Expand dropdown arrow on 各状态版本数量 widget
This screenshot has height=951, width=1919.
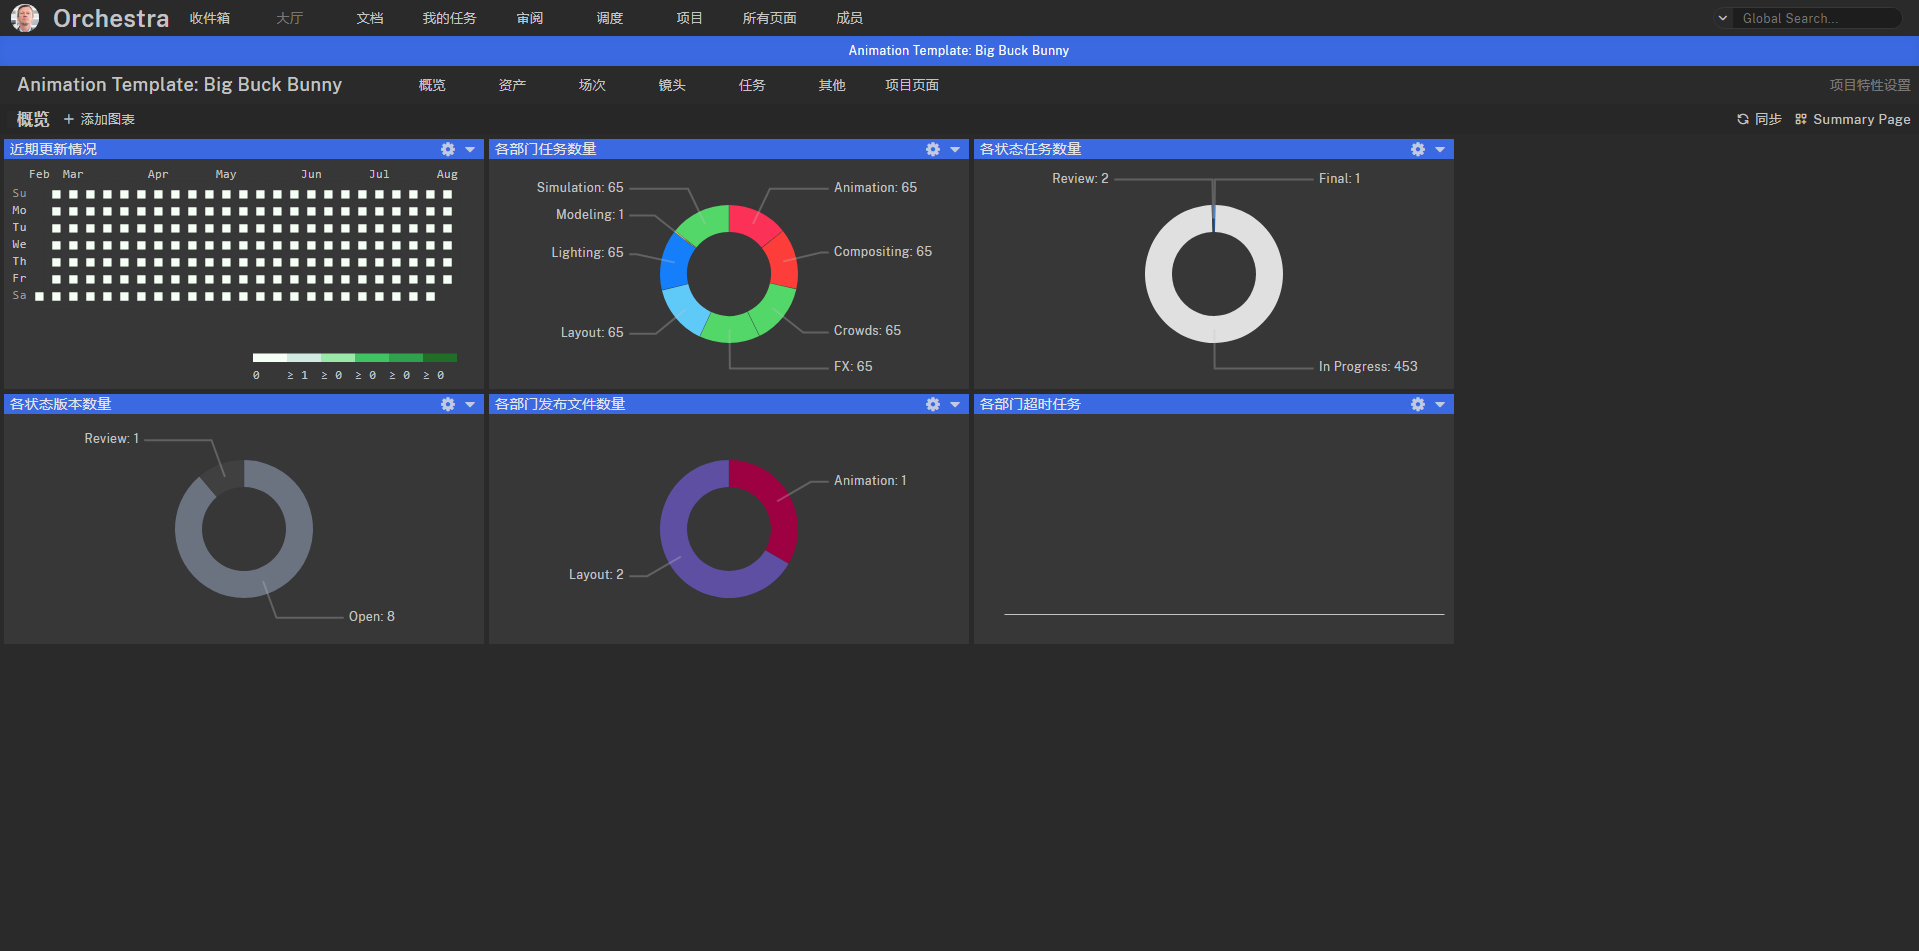pyautogui.click(x=470, y=404)
